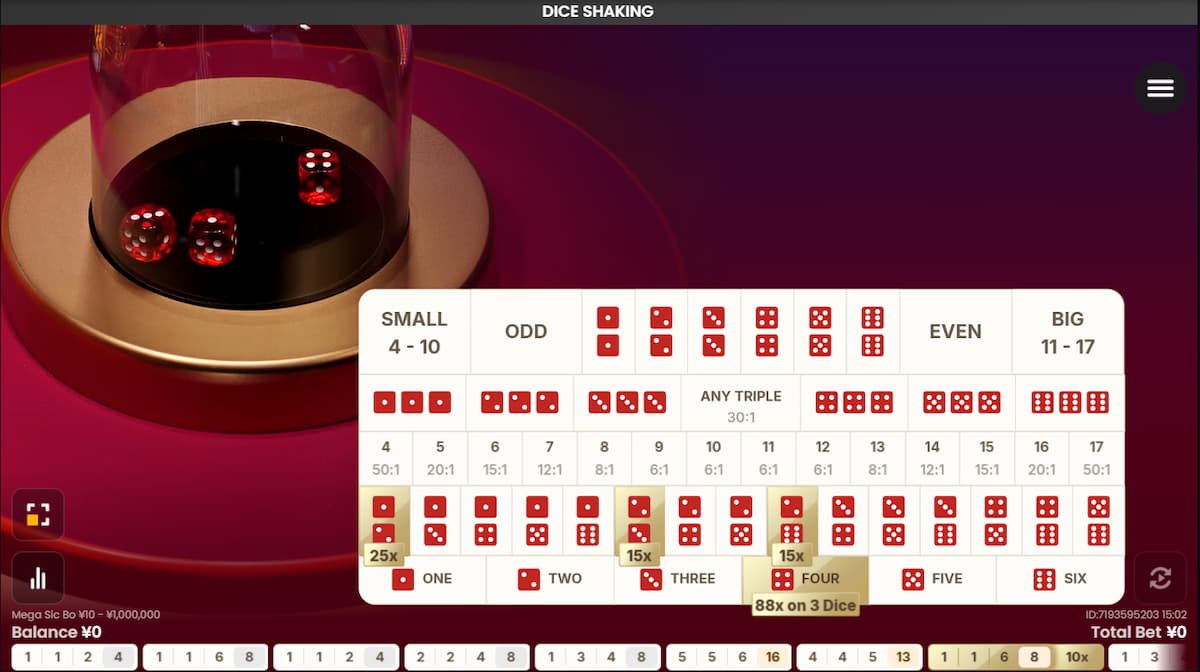Toggle the fullscreen view icon
The image size is (1200, 672).
(x=38, y=514)
